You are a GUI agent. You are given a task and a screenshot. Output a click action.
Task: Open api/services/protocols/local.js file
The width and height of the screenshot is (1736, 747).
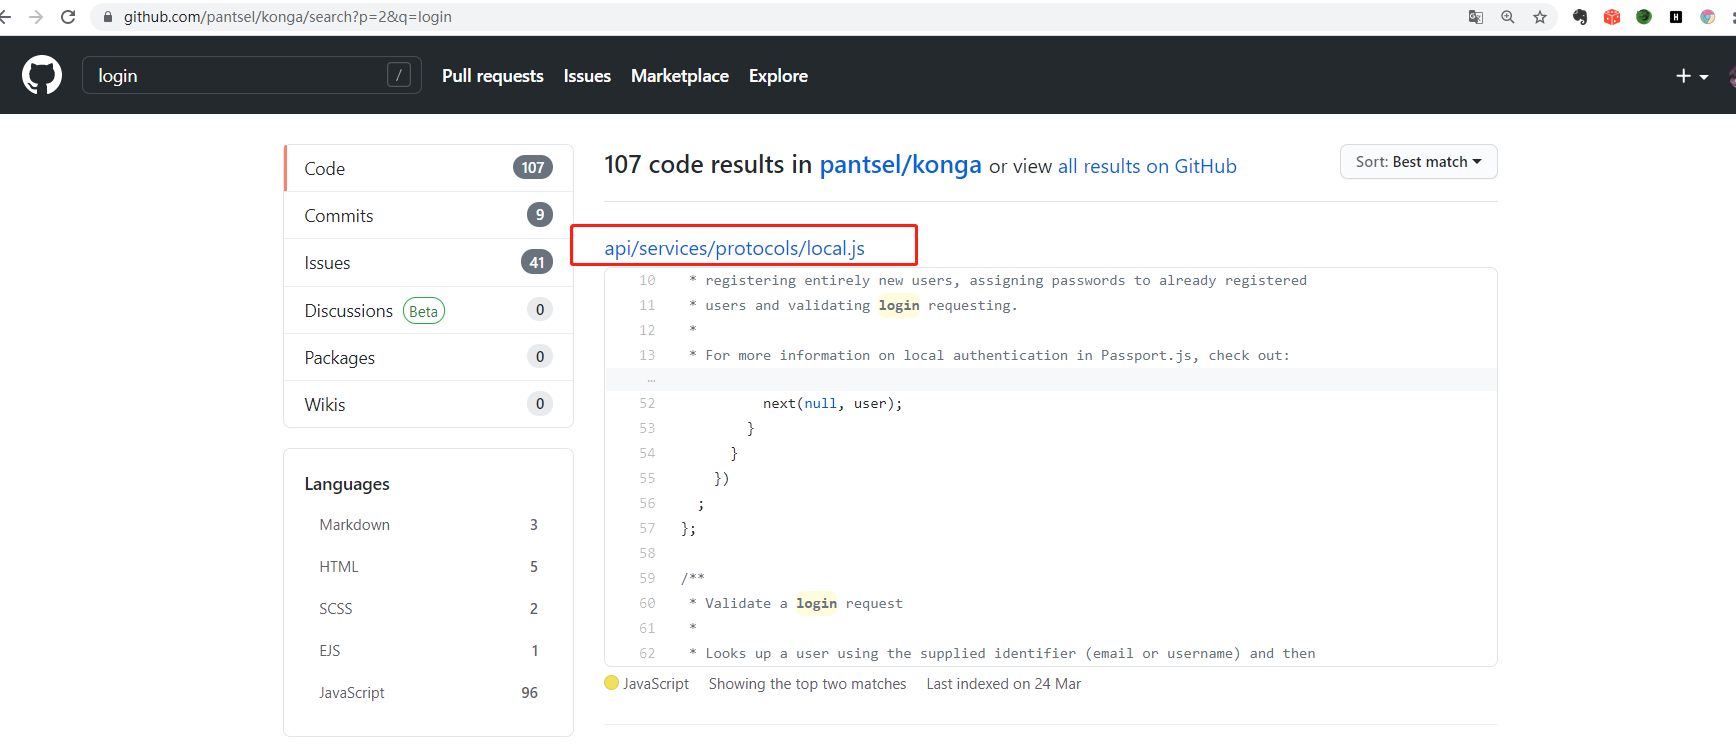click(x=734, y=248)
